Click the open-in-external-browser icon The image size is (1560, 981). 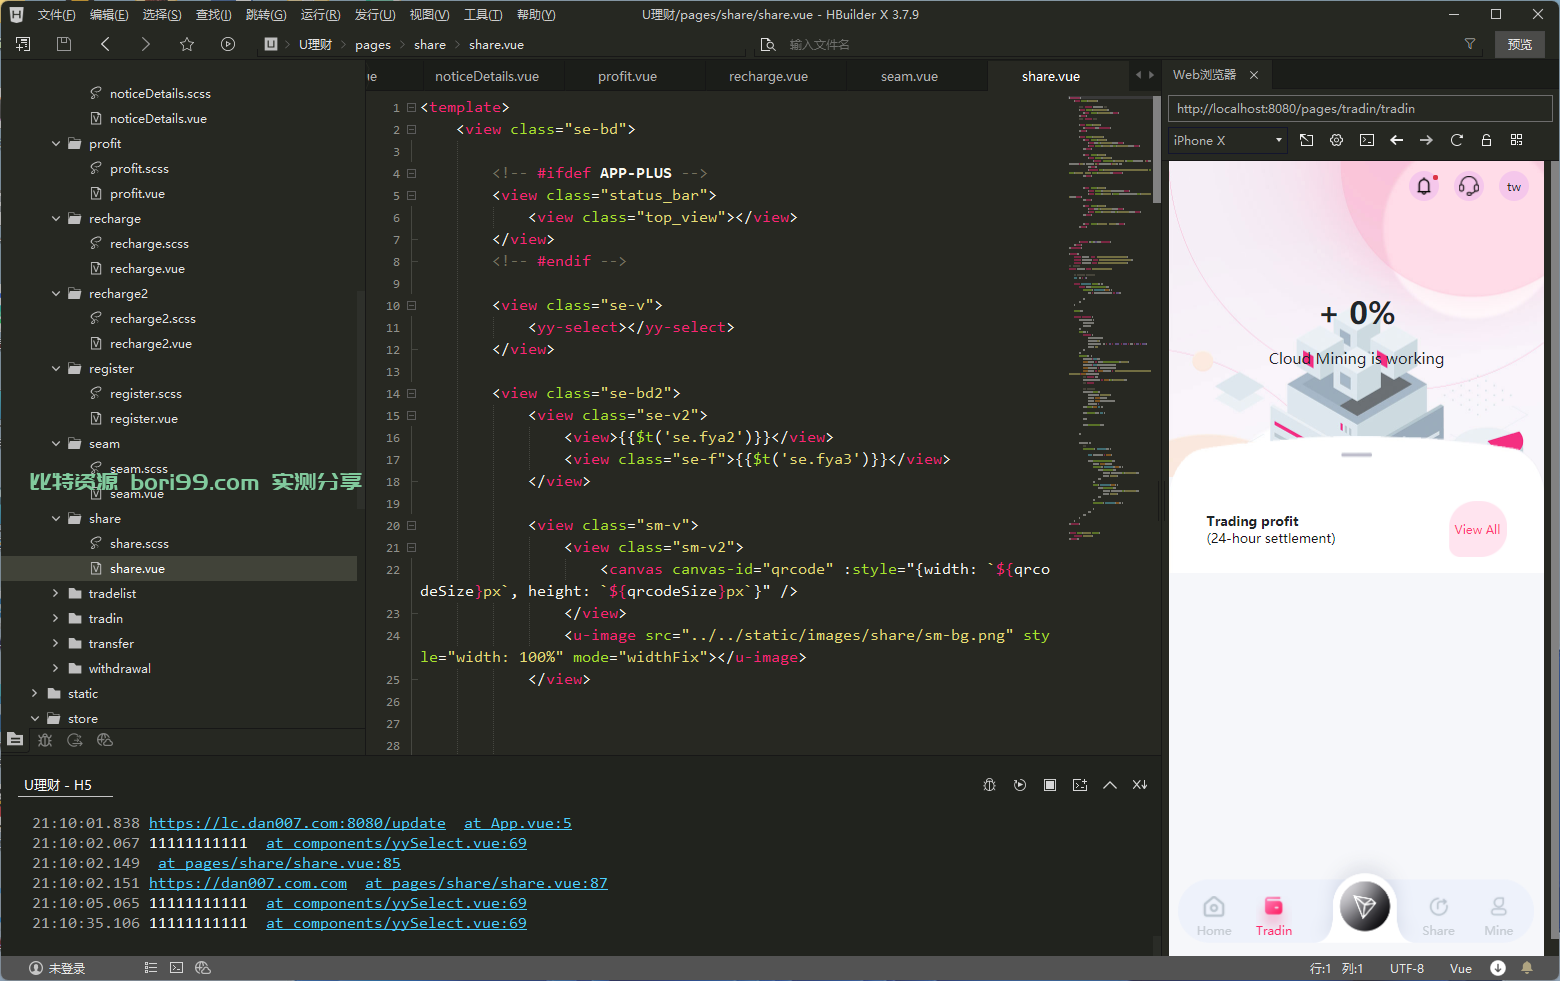point(1306,141)
